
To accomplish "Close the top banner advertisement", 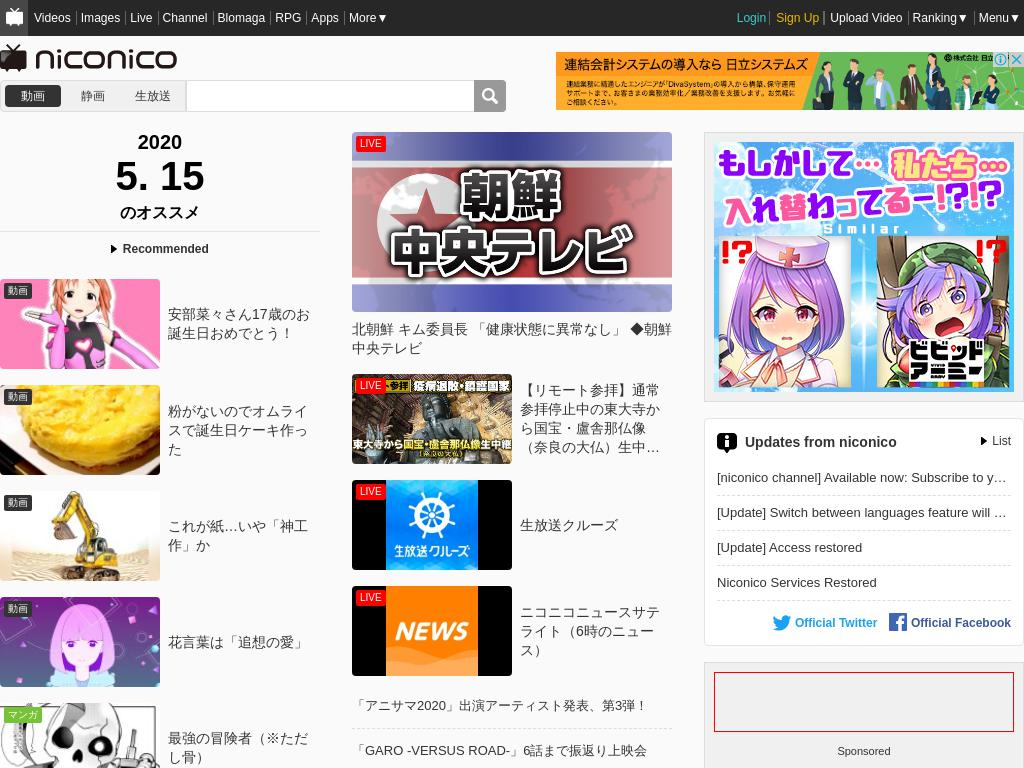I will (1016, 59).
